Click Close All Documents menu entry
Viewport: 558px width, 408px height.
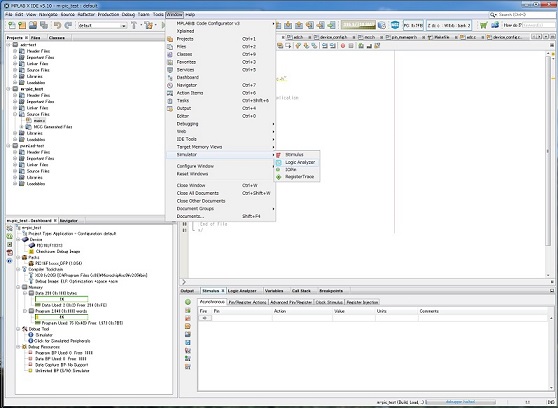click(221, 193)
